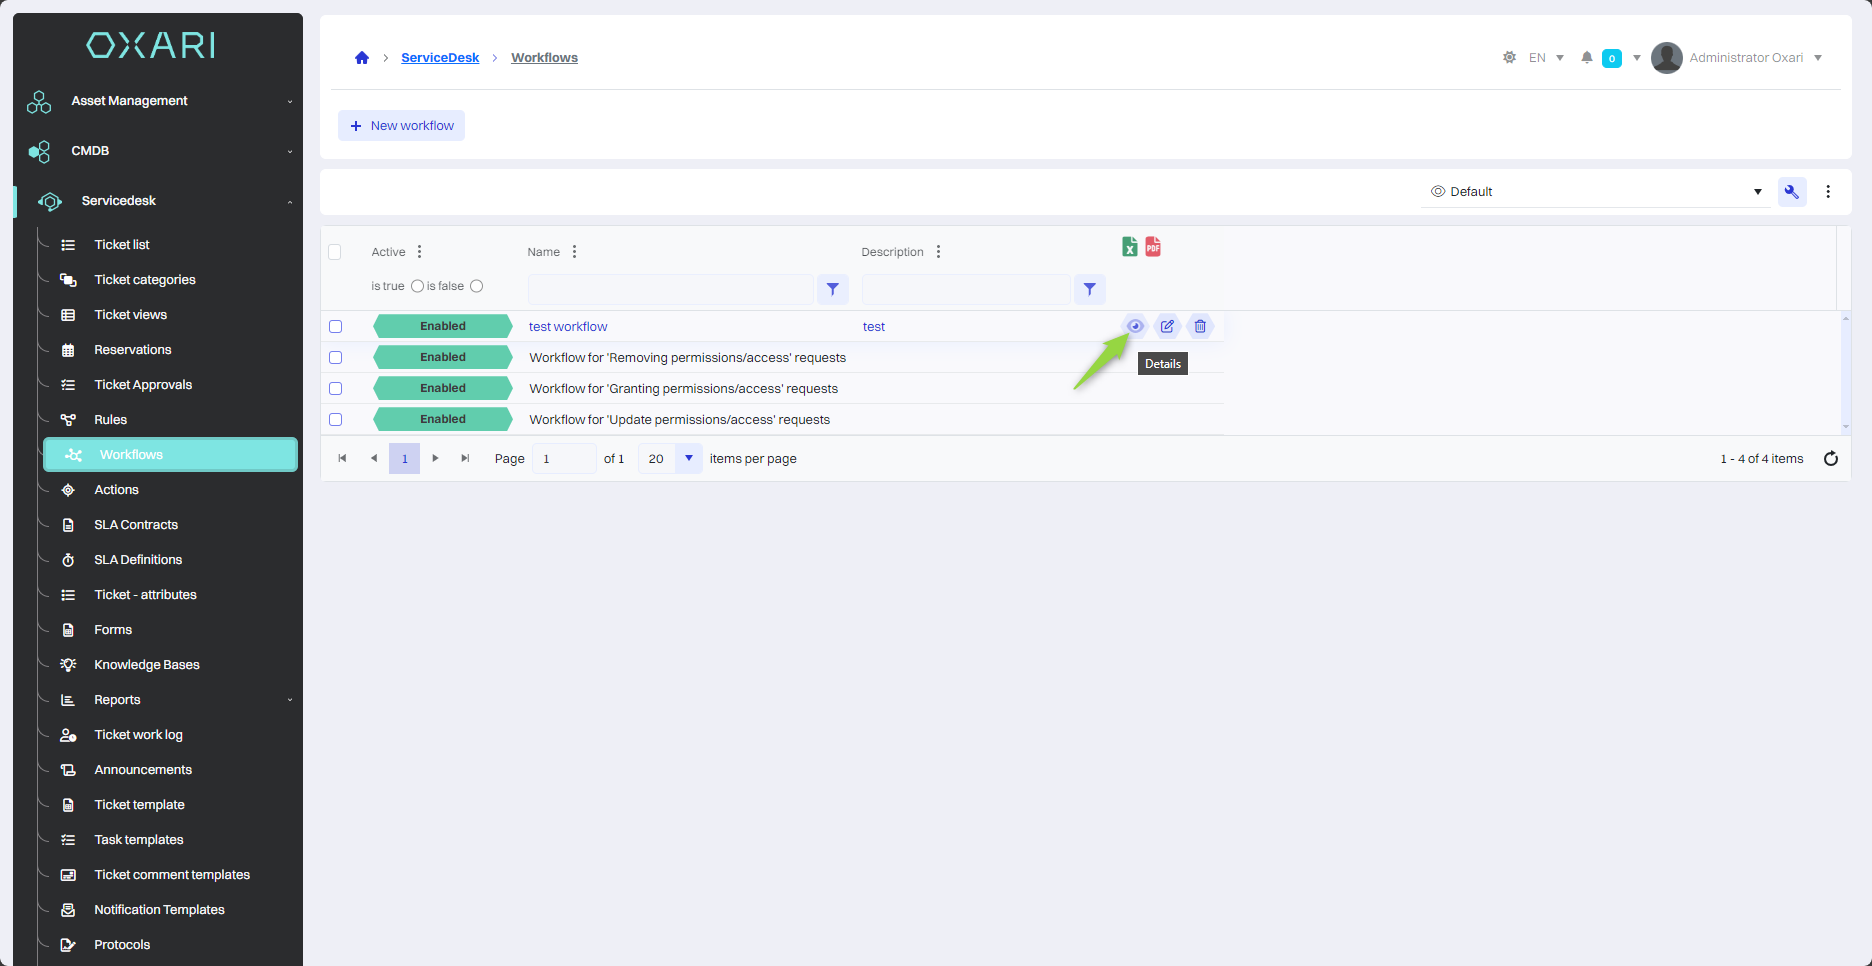
Task: Delete test workflow using trash icon
Action: coord(1200,326)
